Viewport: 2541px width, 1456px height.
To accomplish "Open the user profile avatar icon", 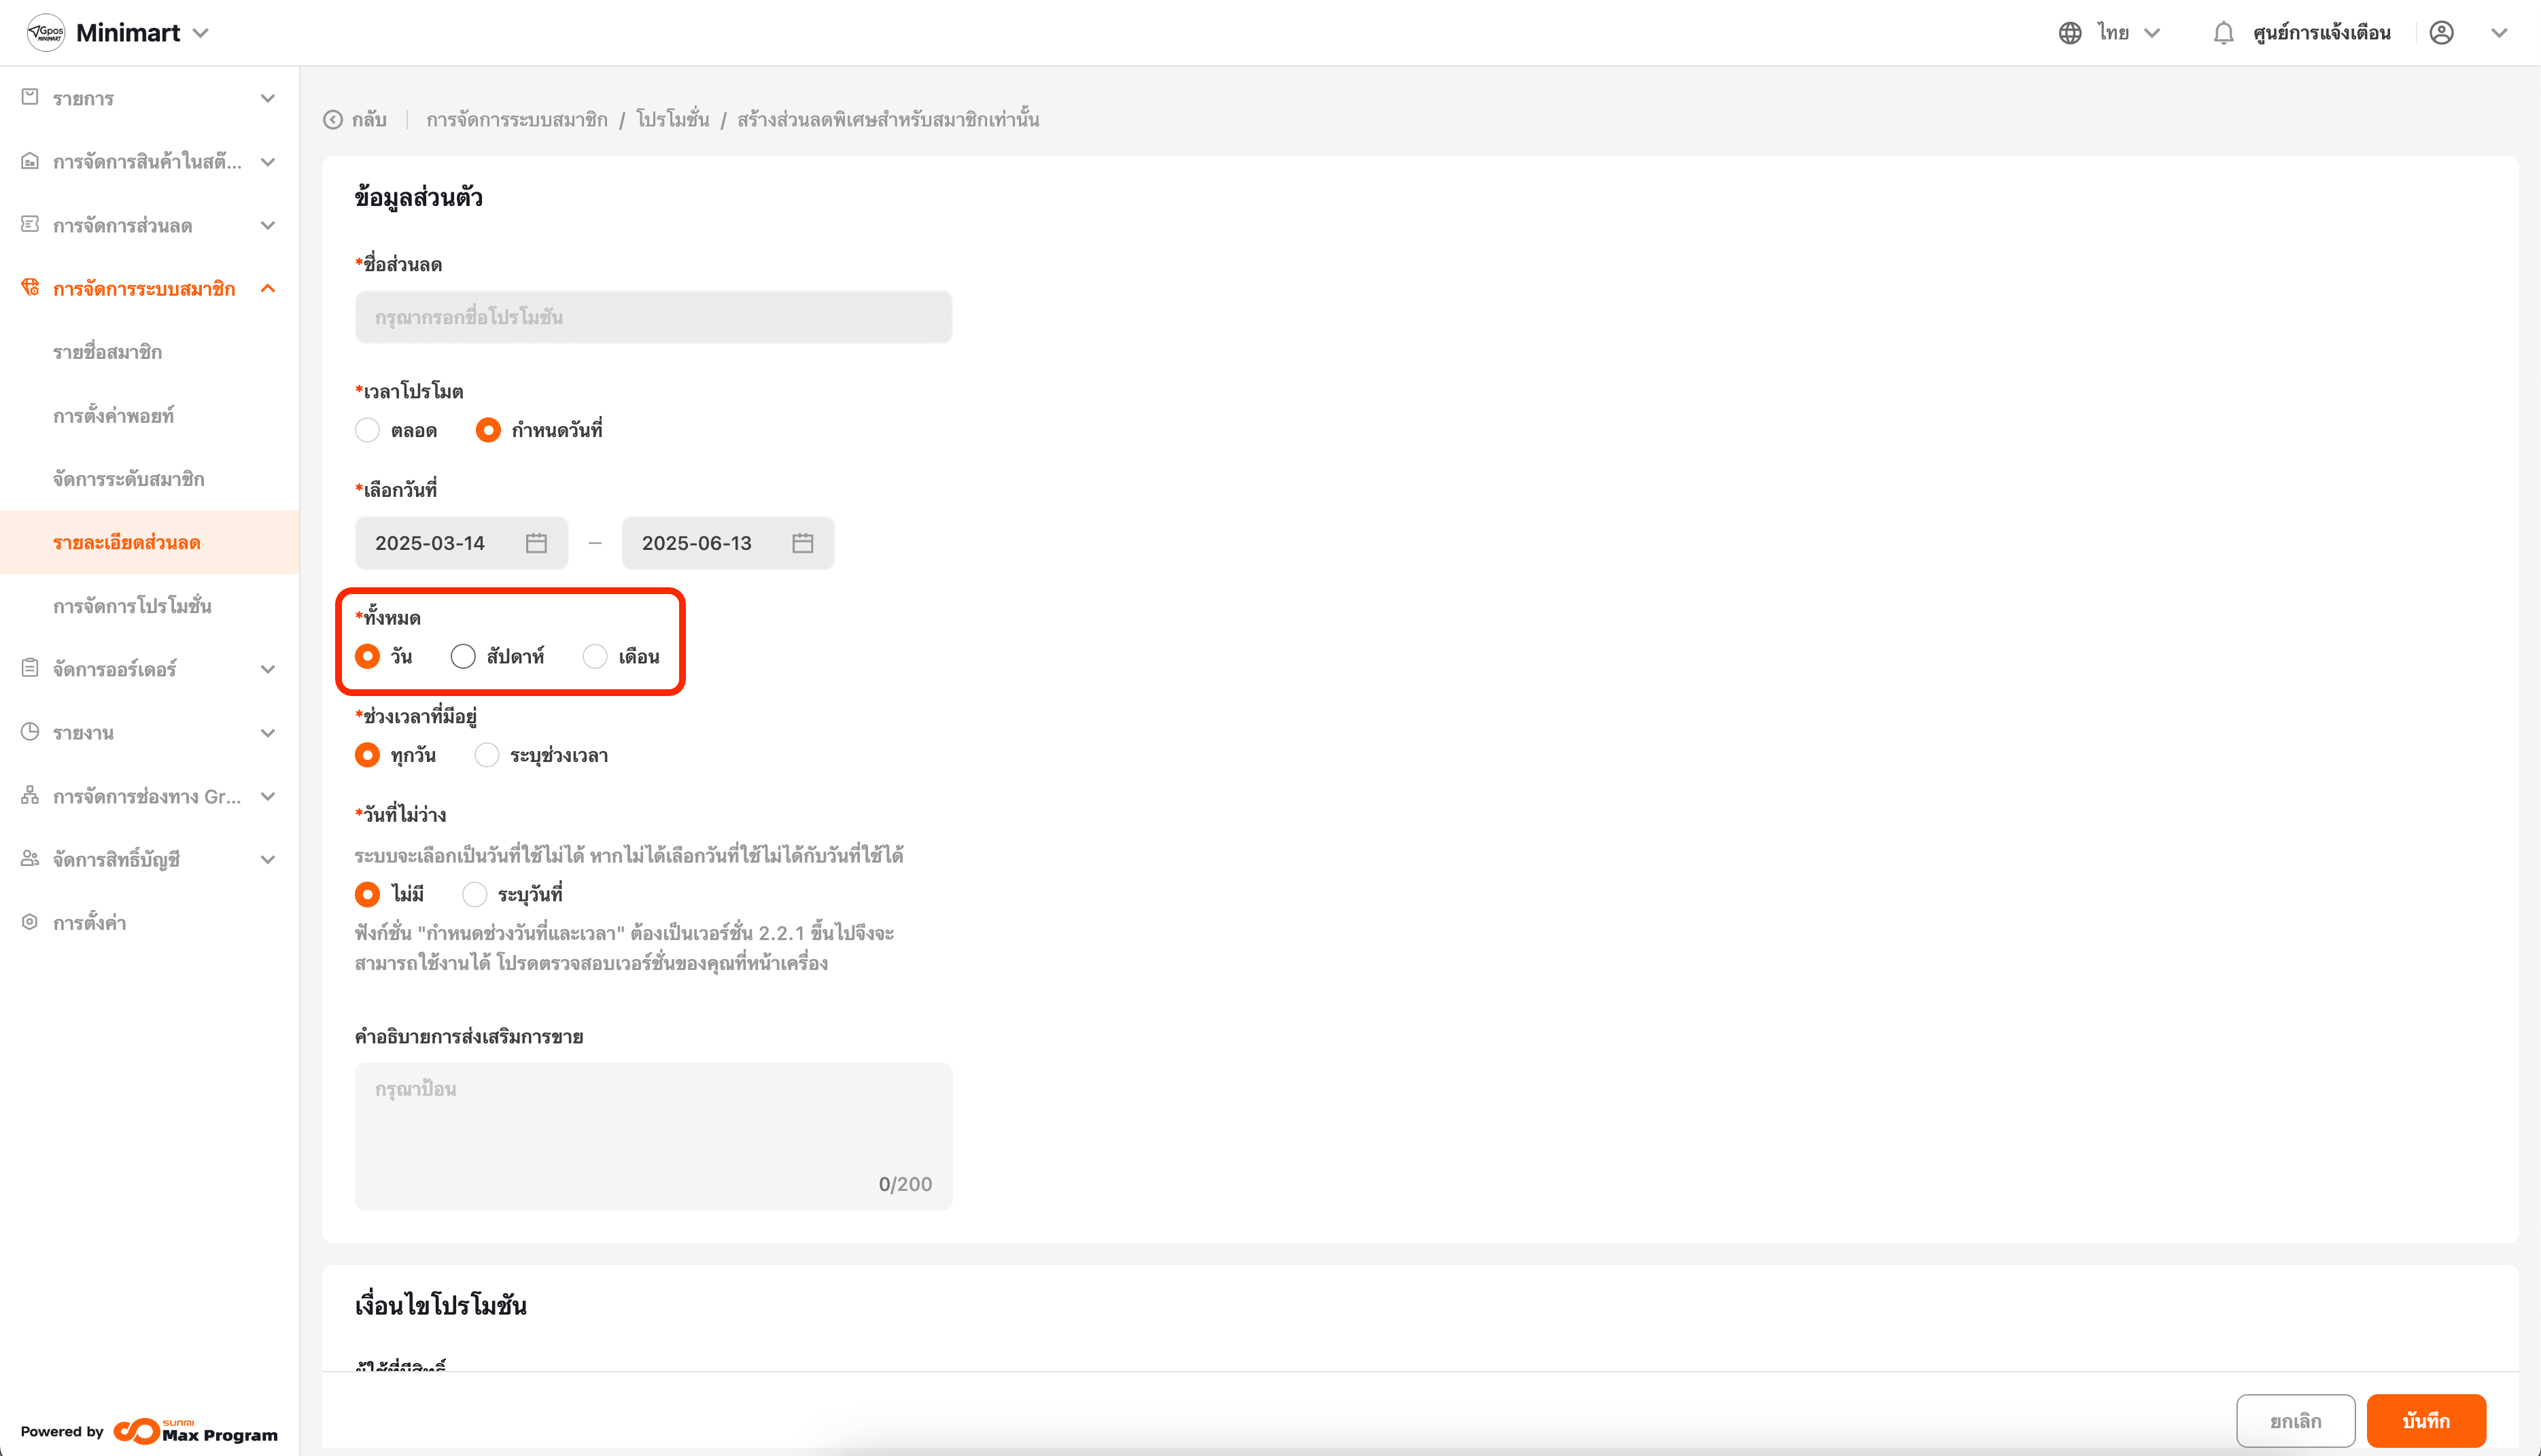I will (x=2441, y=33).
